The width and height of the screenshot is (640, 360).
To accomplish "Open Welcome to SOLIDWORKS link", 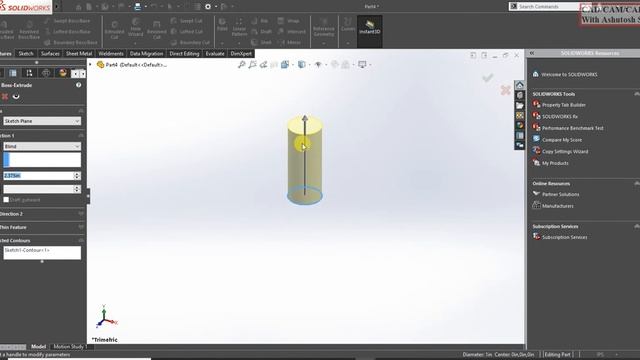I will click(569, 74).
